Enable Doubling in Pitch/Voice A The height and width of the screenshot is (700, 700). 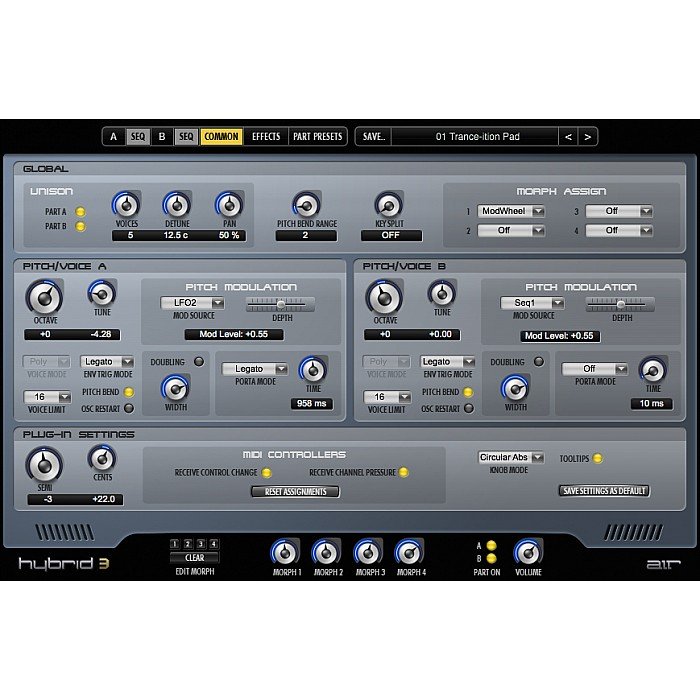point(199,361)
